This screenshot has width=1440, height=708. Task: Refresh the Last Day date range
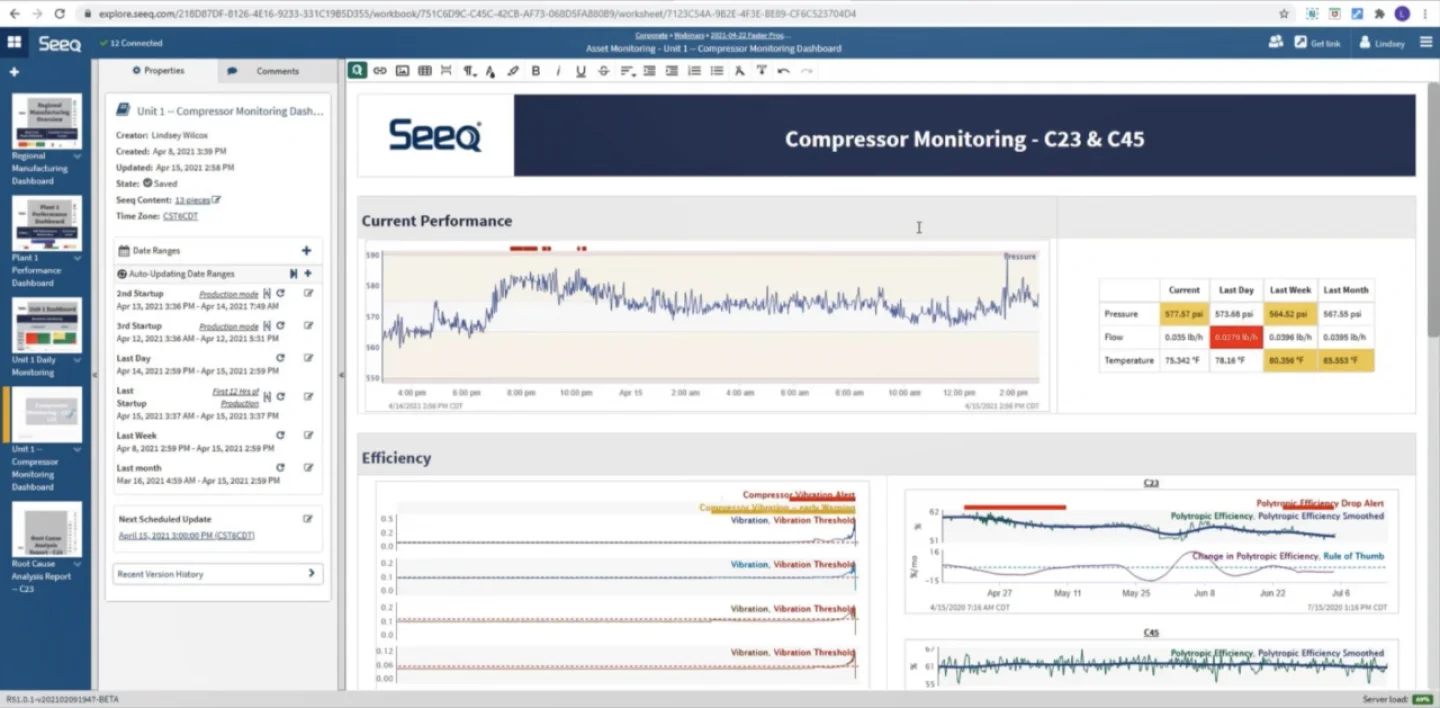click(280, 358)
